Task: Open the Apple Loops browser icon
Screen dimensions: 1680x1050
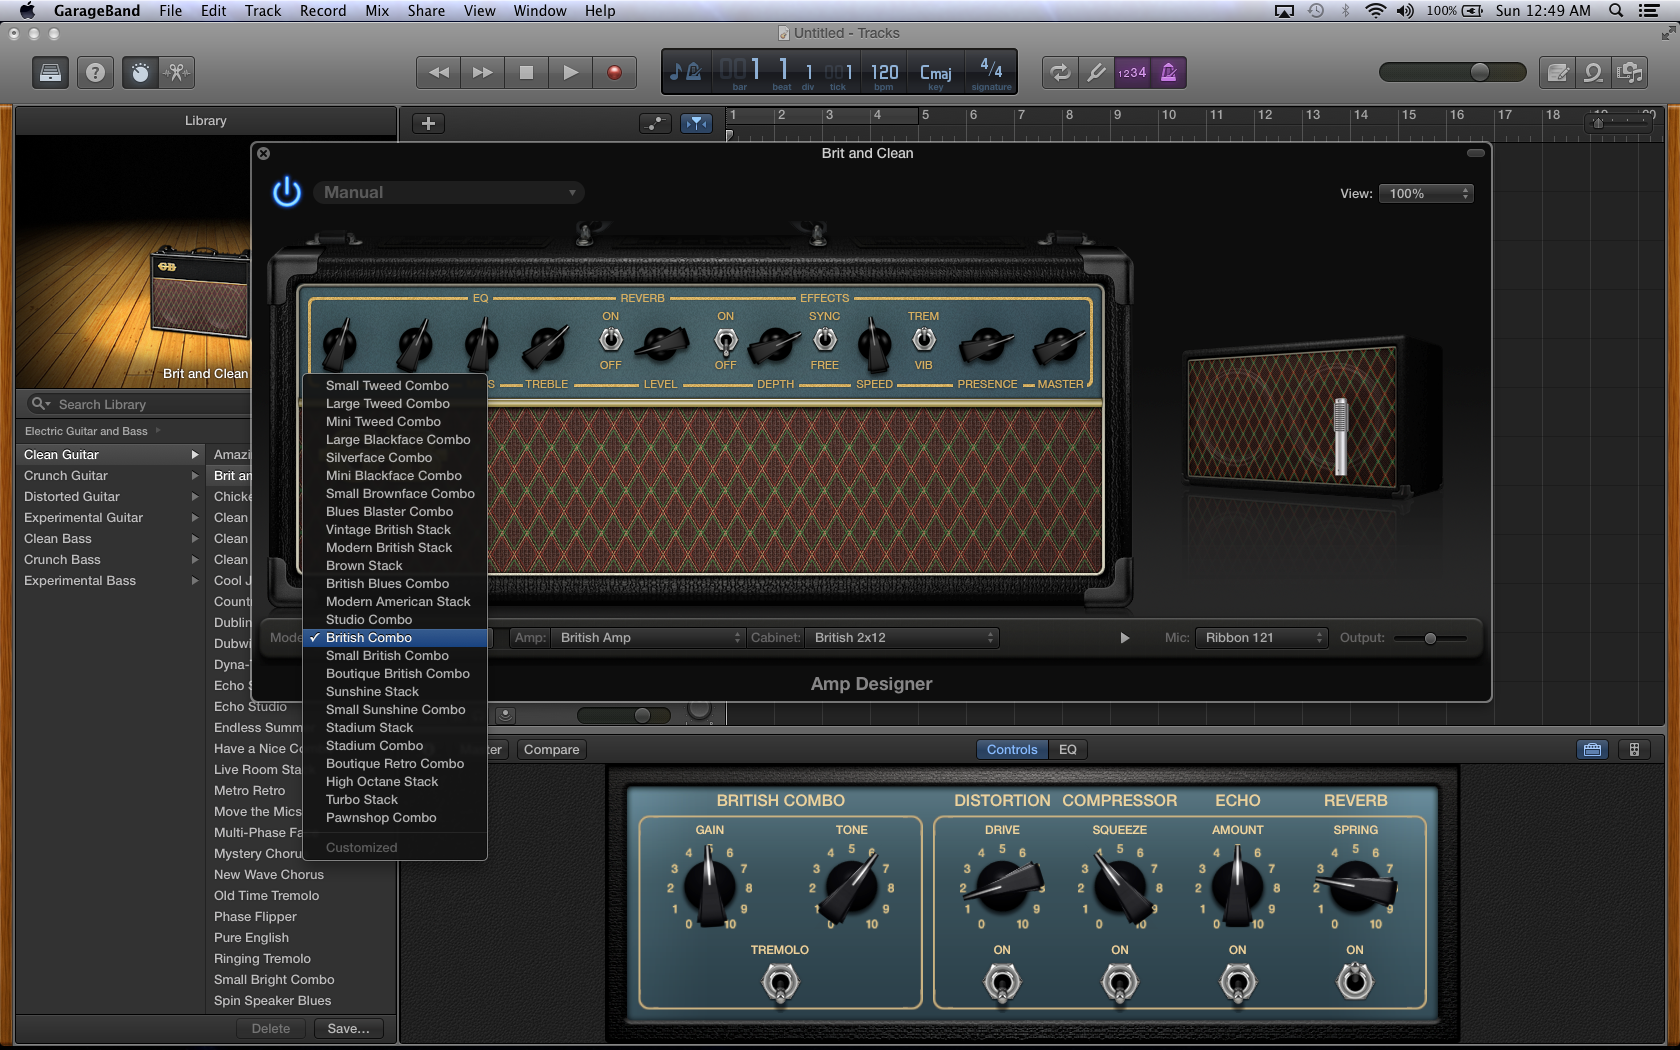Action: coord(1593,72)
